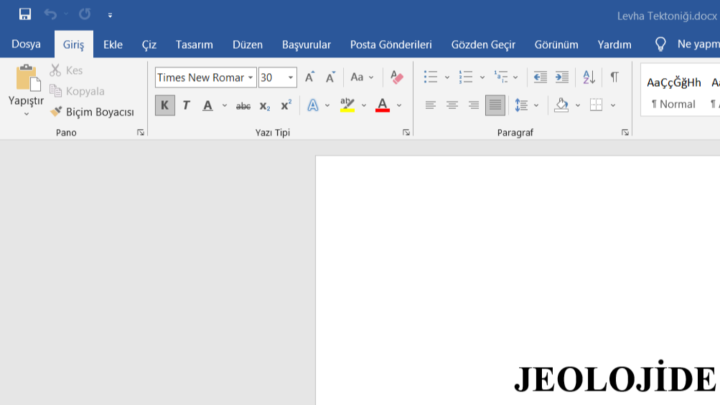Select the Normal style thumbnail
Viewport: 720px width, 405px height.
click(674, 91)
